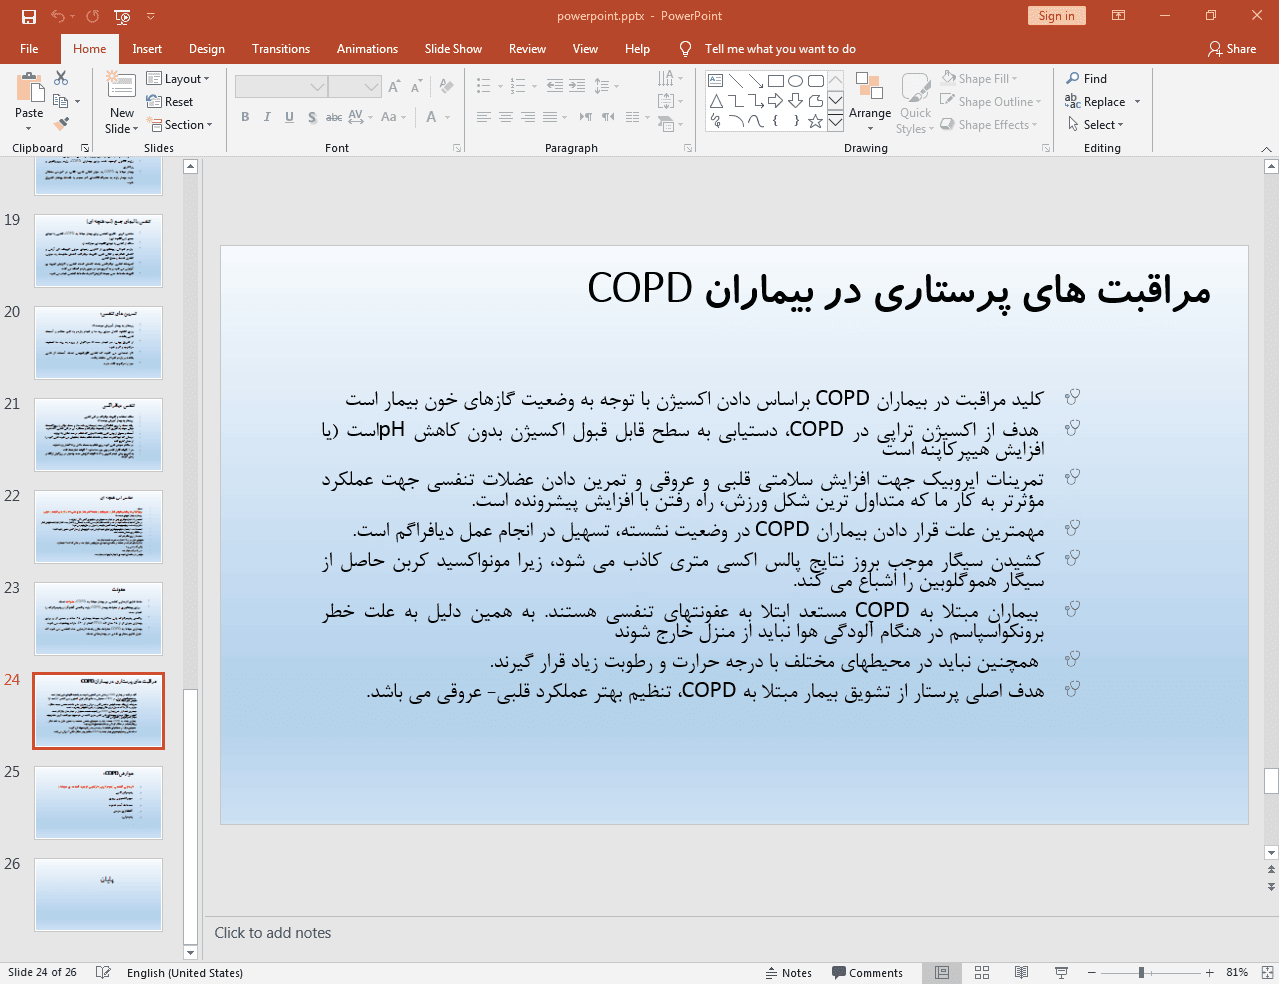The width and height of the screenshot is (1279, 984).
Task: Click the Share button
Action: point(1232,48)
